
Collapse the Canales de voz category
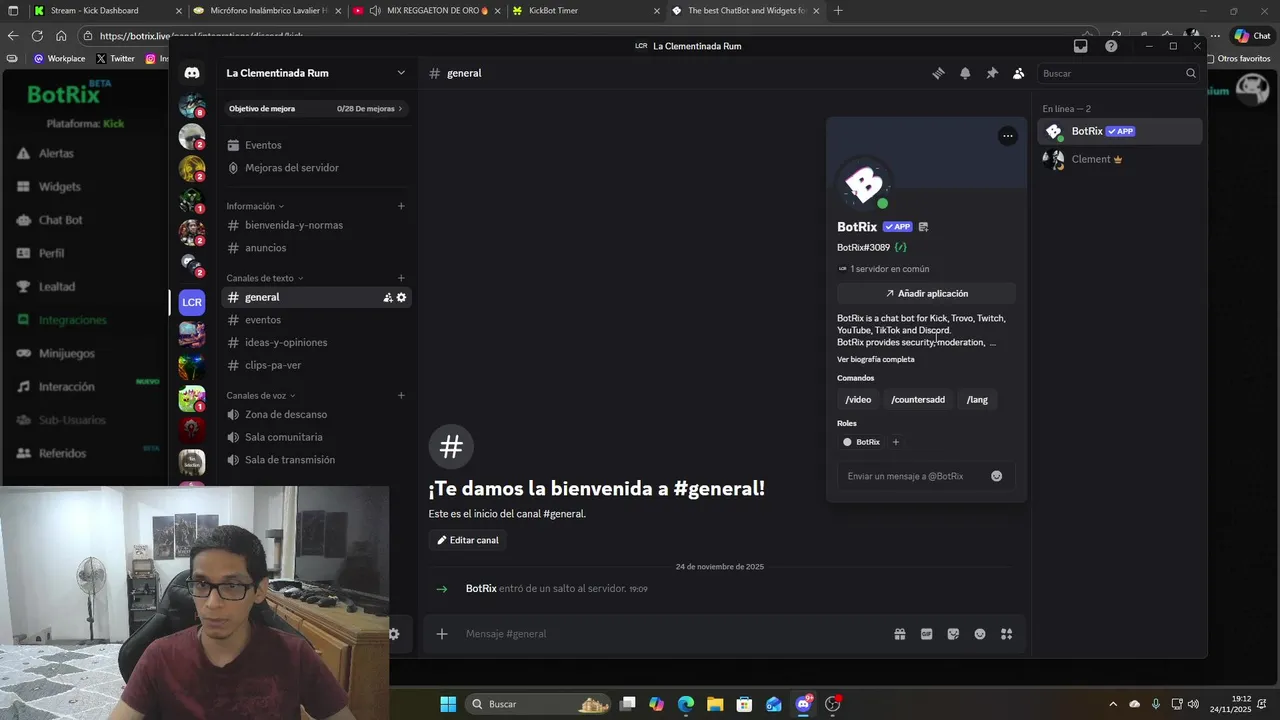pyautogui.click(x=261, y=395)
